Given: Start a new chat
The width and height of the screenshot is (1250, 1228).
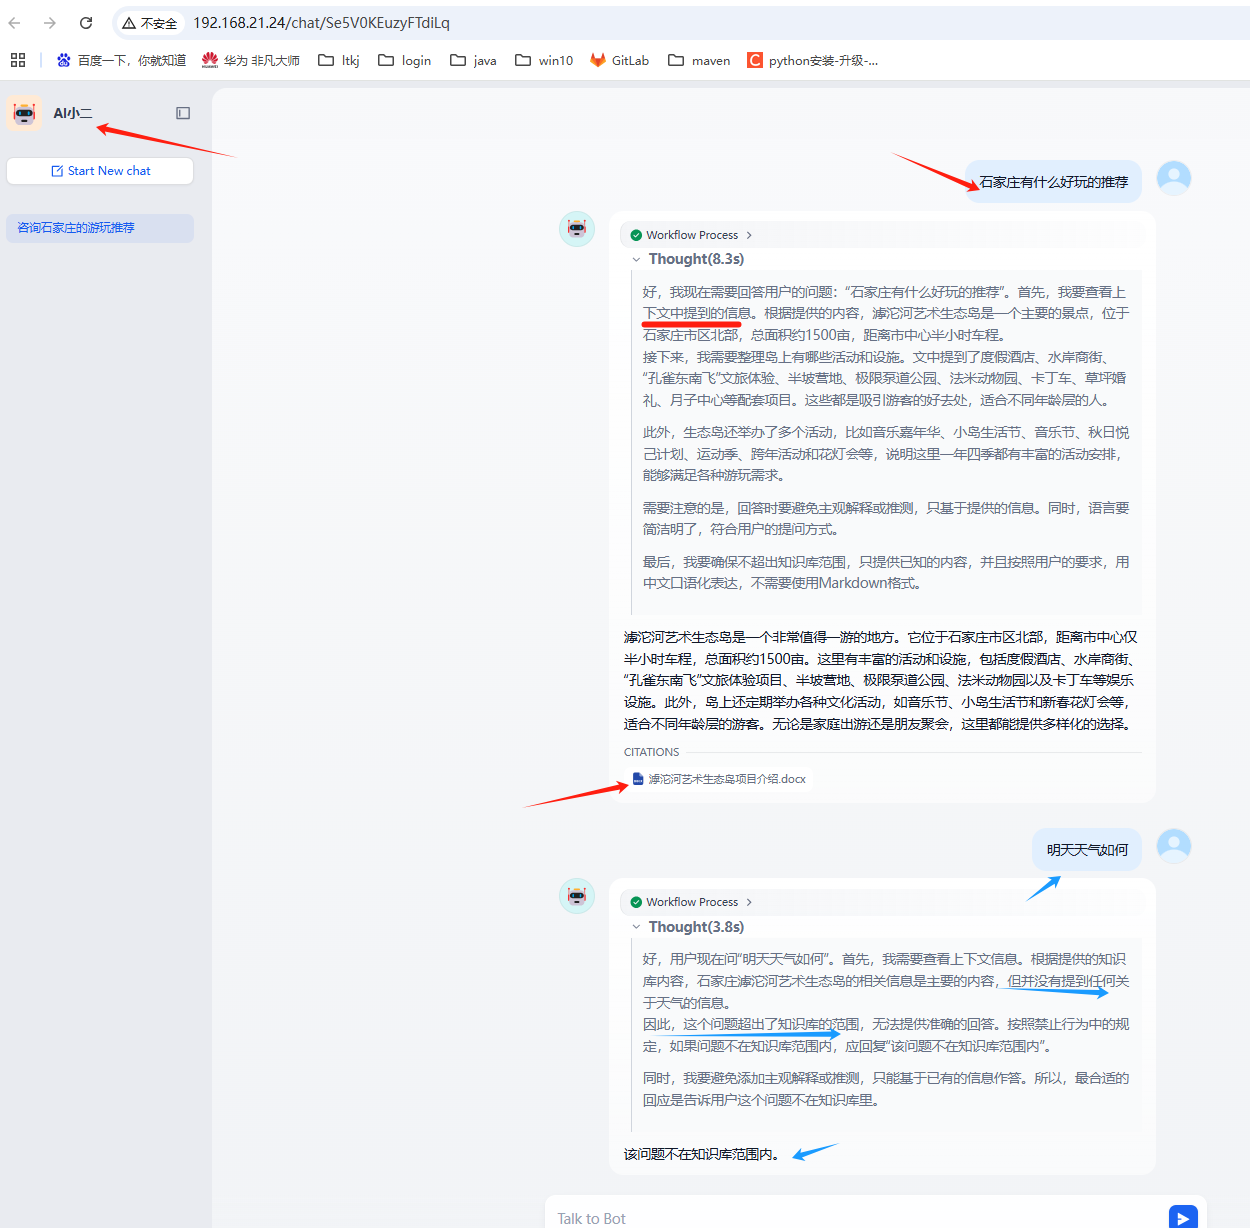Looking at the screenshot, I should click(x=100, y=171).
